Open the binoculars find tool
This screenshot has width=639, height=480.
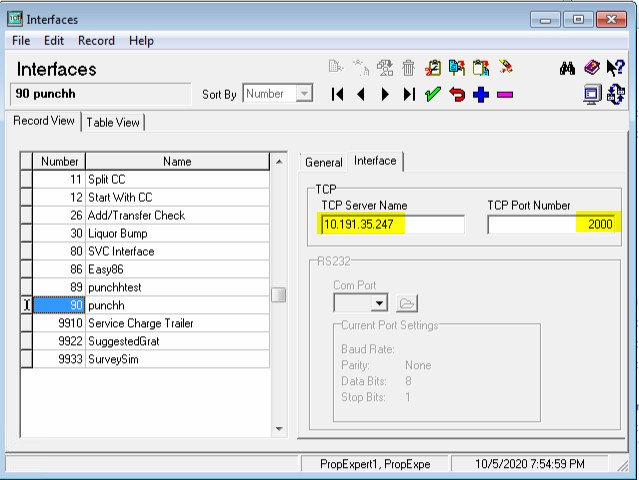tap(567, 68)
